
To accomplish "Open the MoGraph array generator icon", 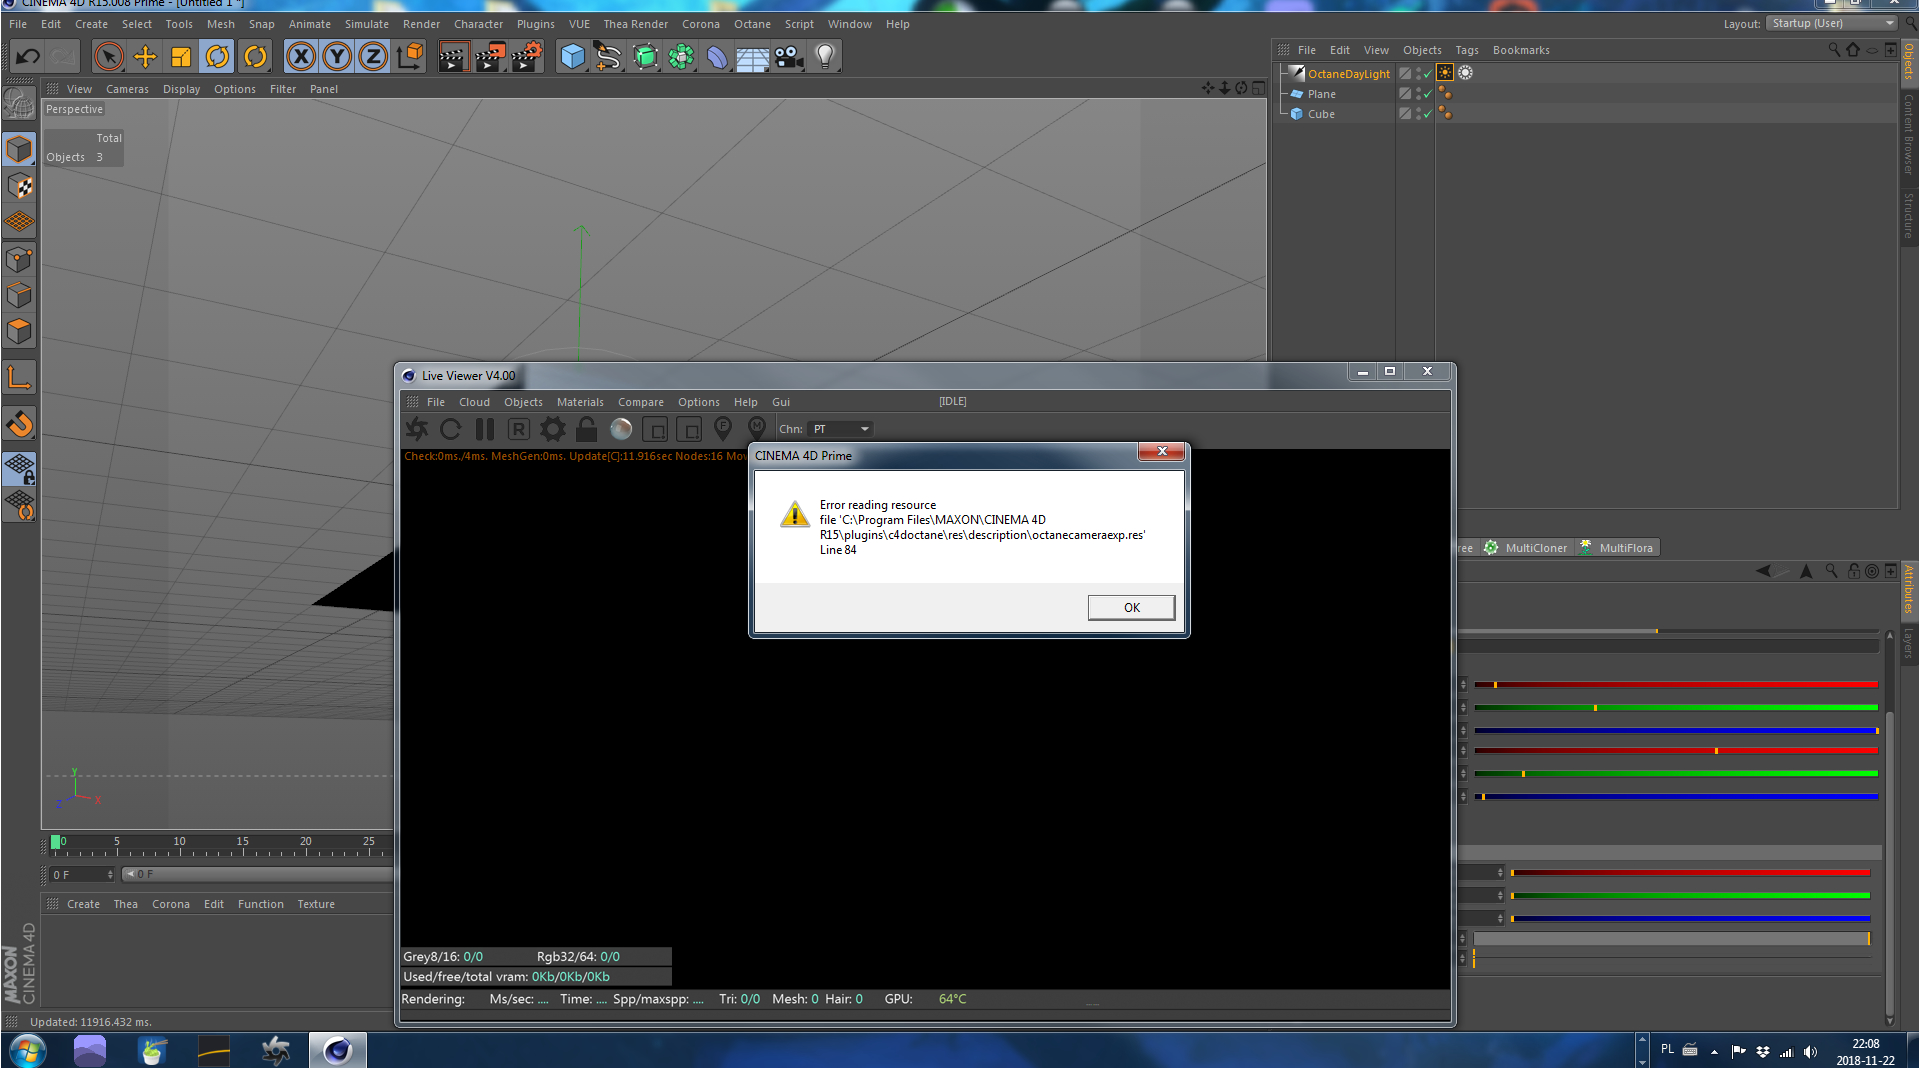I will click(x=681, y=57).
